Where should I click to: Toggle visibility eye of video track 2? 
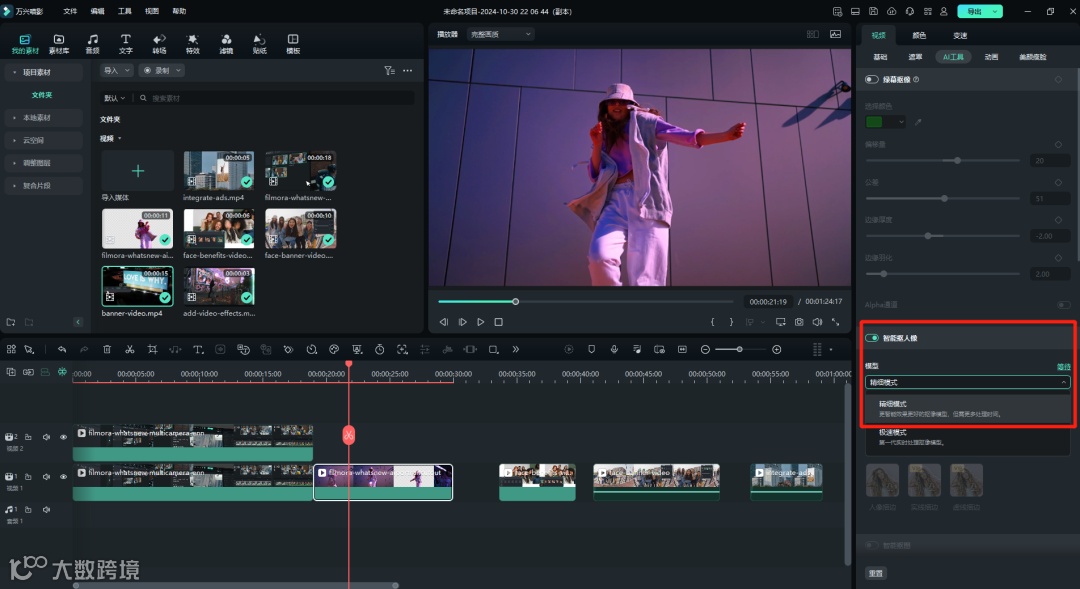pyautogui.click(x=63, y=437)
